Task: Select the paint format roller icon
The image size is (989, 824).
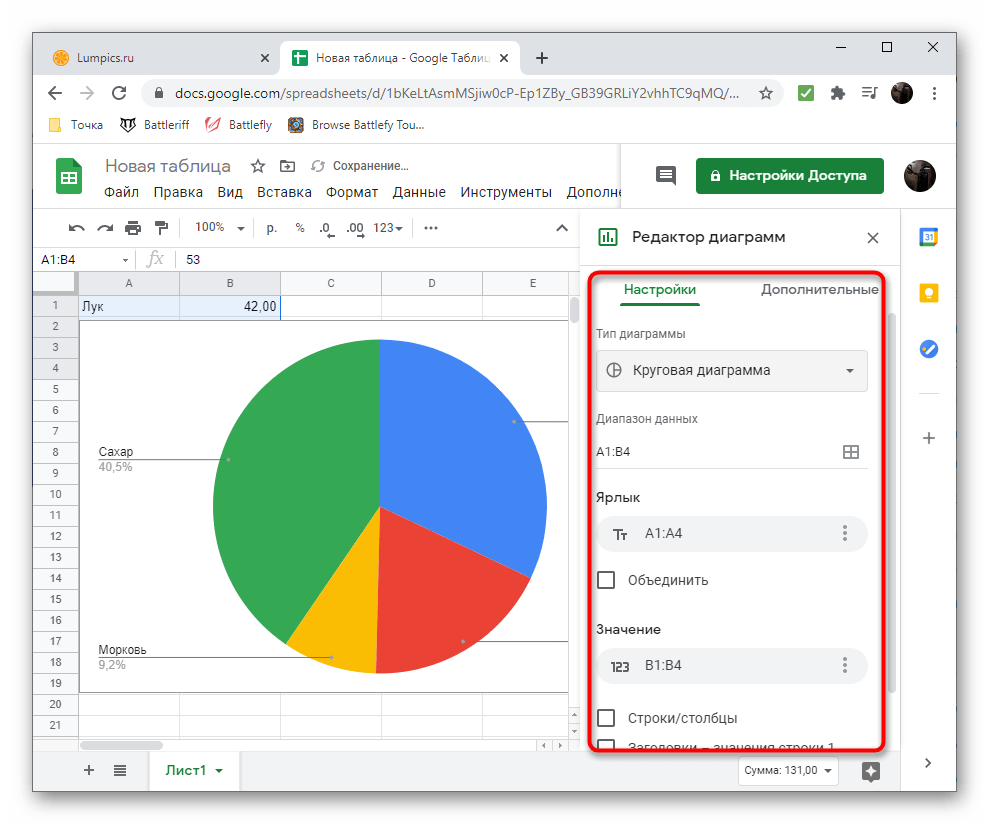Action: (x=161, y=228)
